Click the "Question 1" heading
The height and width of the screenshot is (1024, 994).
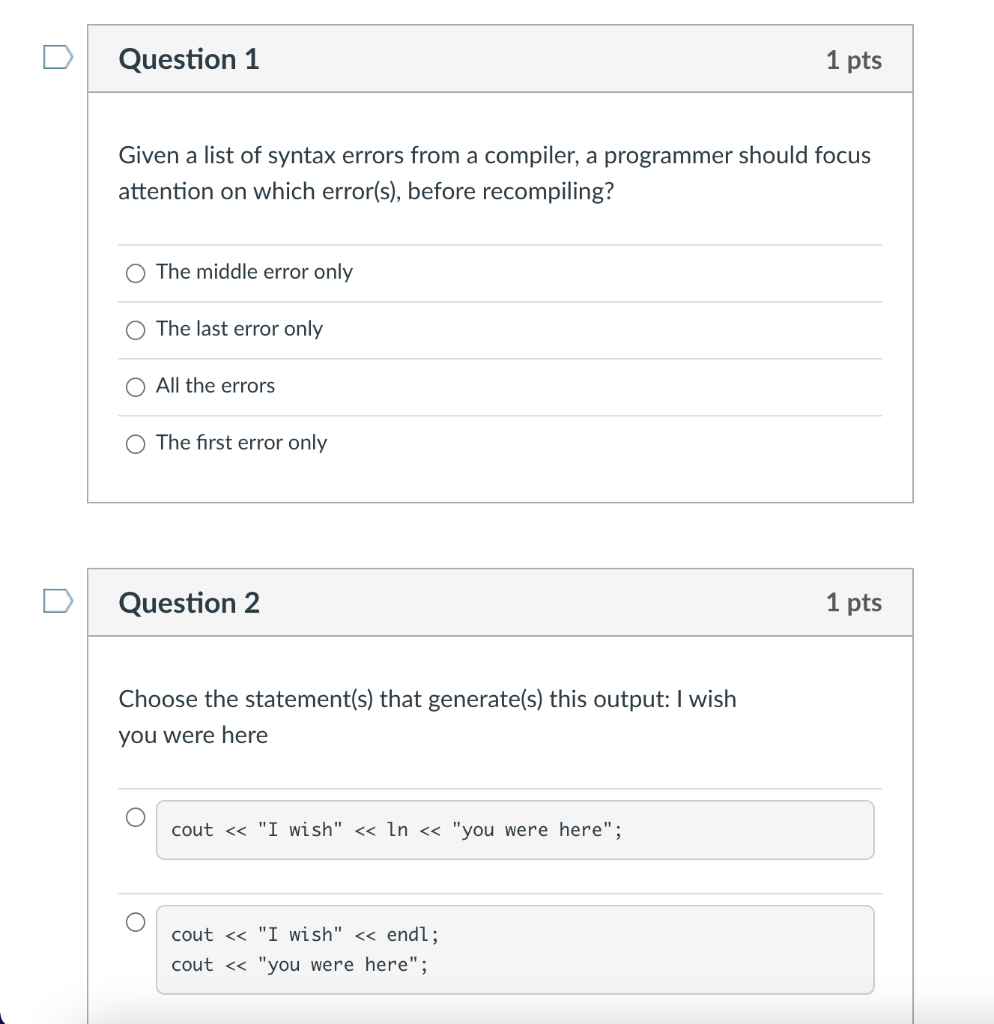tap(189, 60)
